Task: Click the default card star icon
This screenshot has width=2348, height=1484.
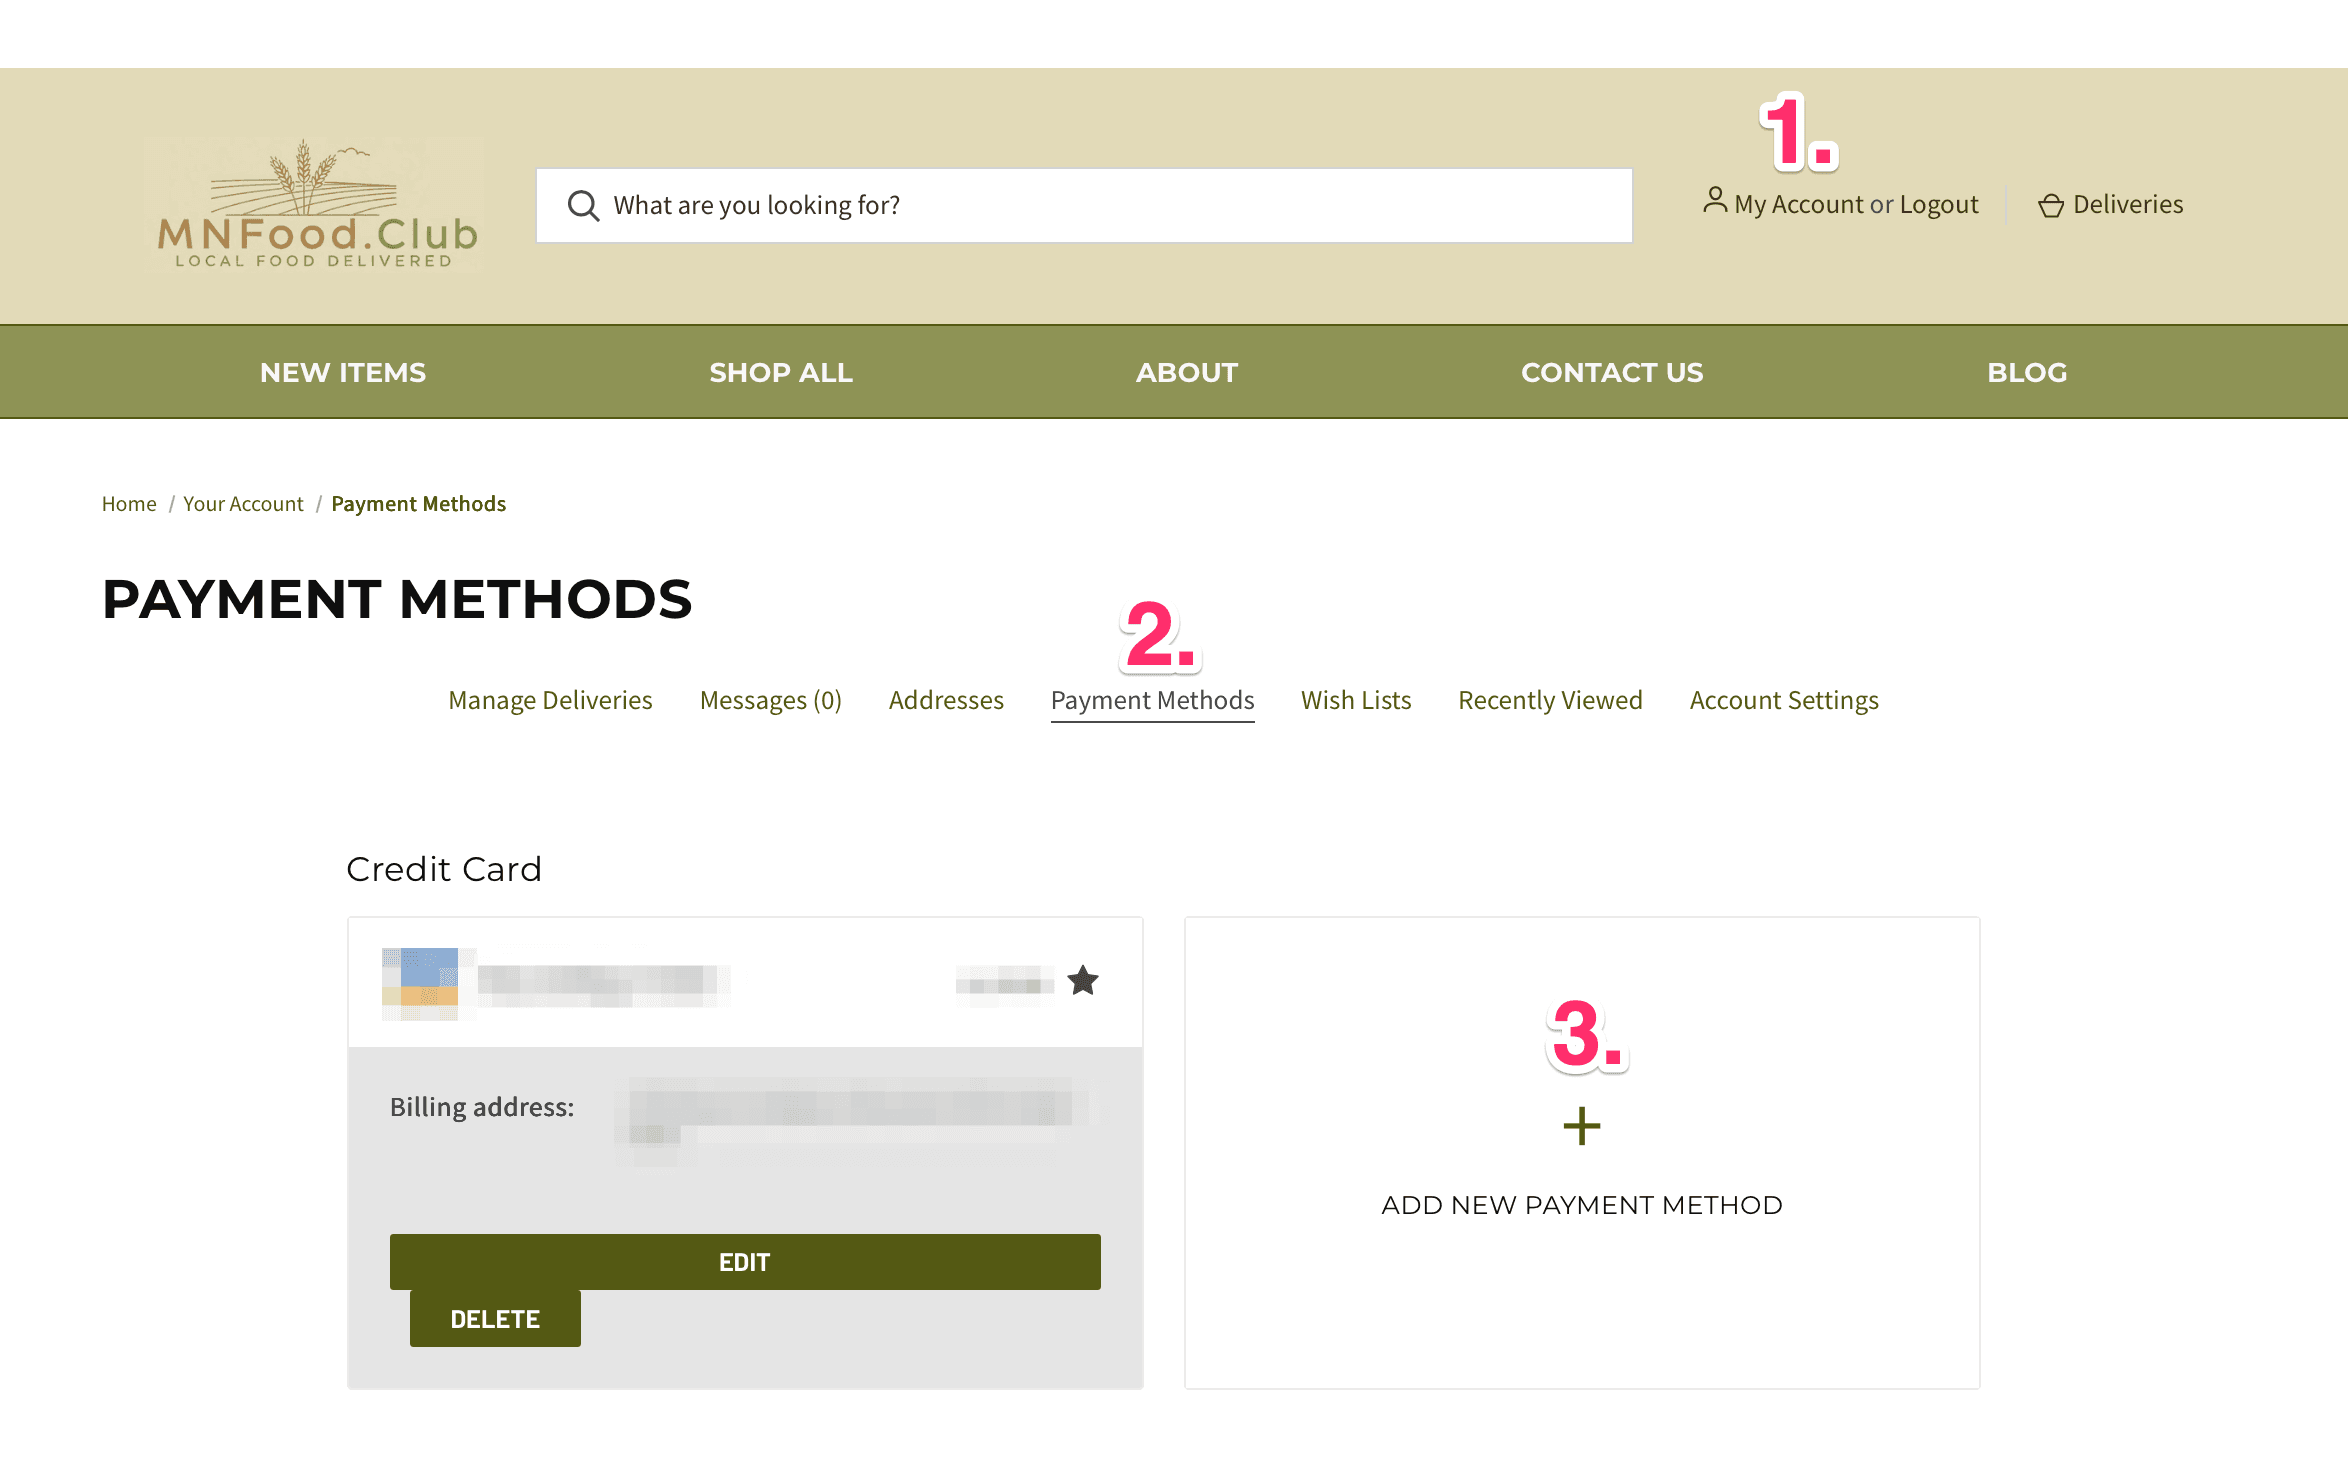Action: (1083, 980)
